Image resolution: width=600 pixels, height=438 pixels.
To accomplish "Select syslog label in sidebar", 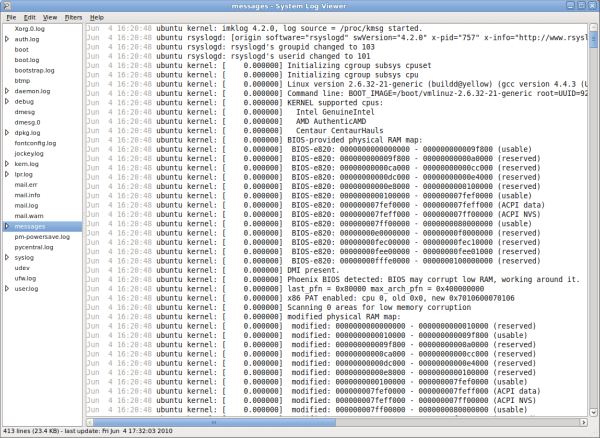I will (x=24, y=257).
